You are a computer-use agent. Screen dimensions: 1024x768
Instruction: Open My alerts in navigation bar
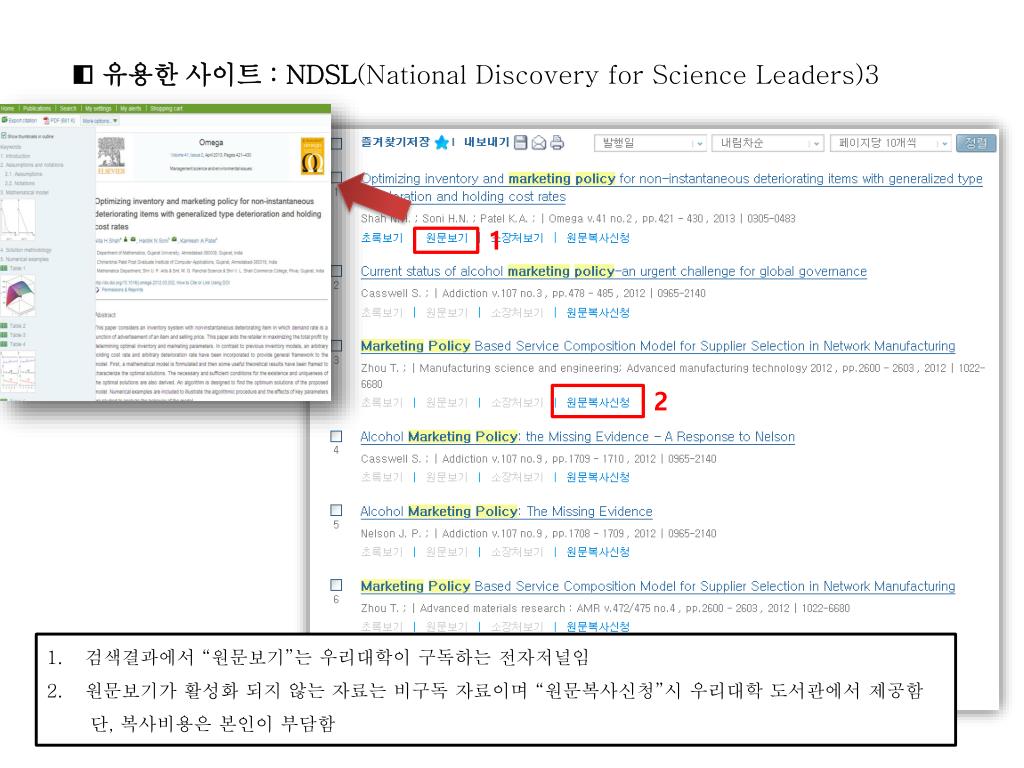[131, 108]
